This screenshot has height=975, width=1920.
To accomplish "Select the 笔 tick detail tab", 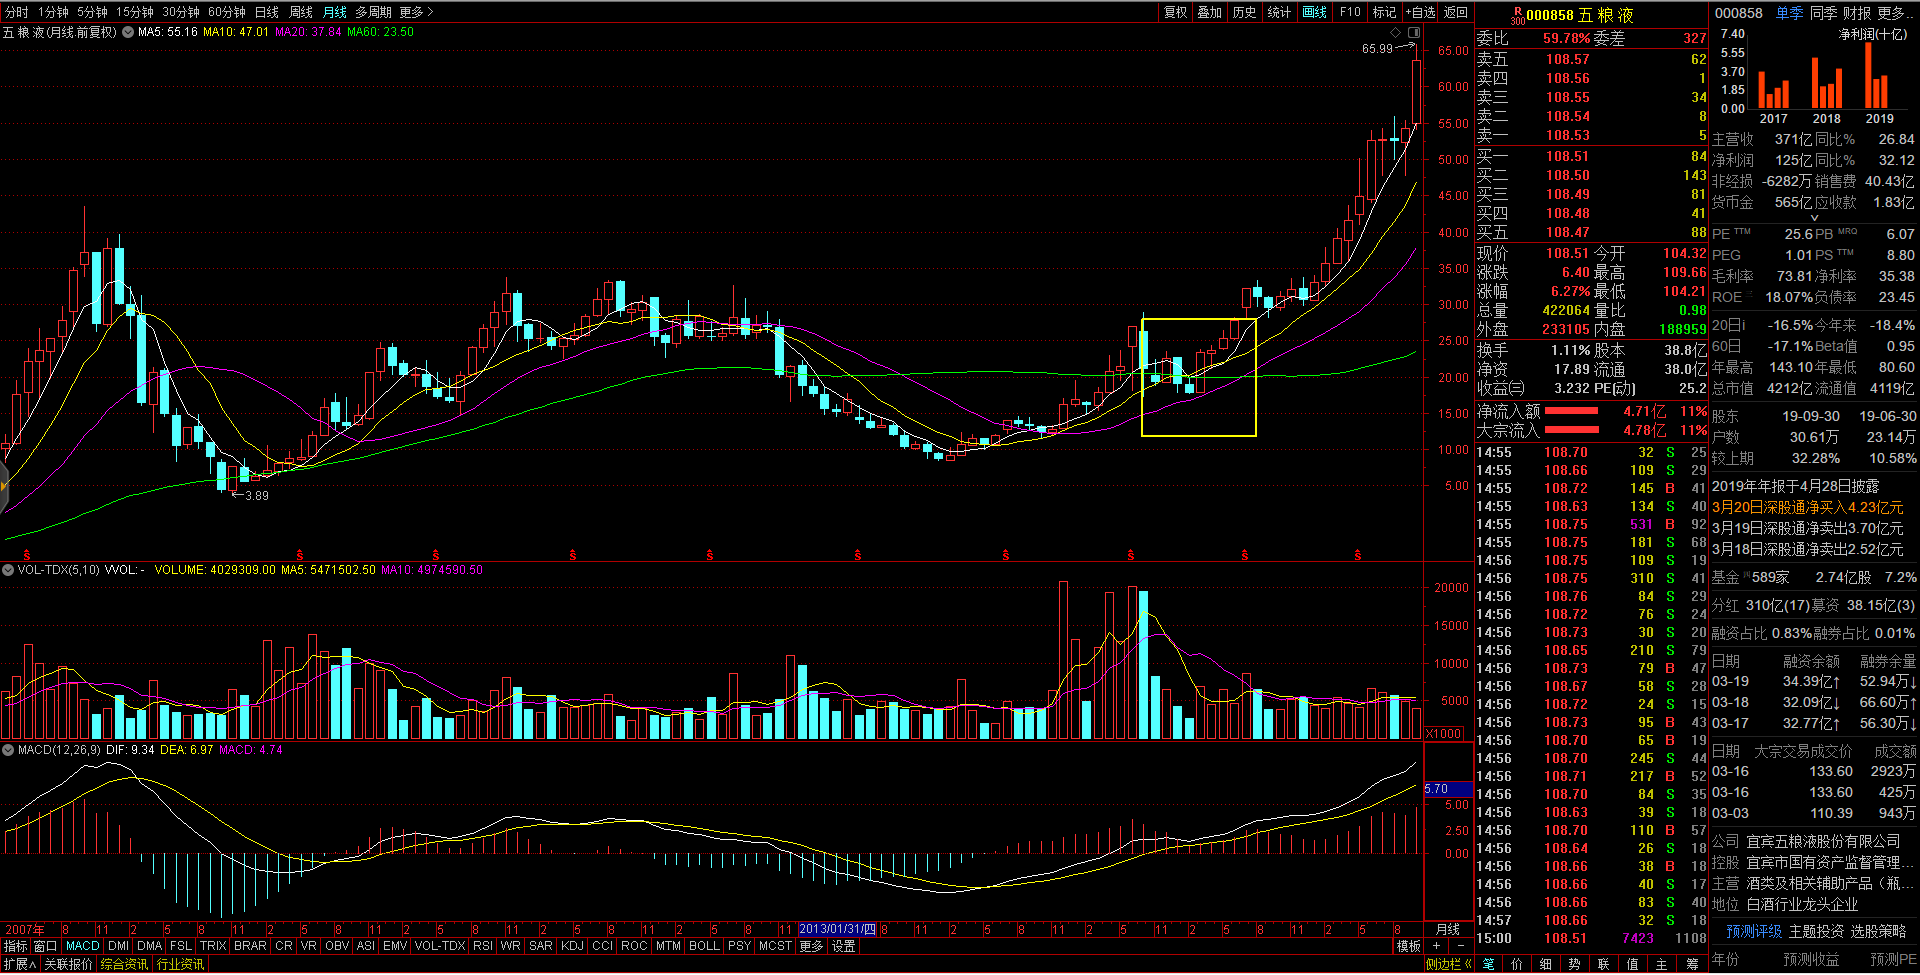I will (1489, 965).
